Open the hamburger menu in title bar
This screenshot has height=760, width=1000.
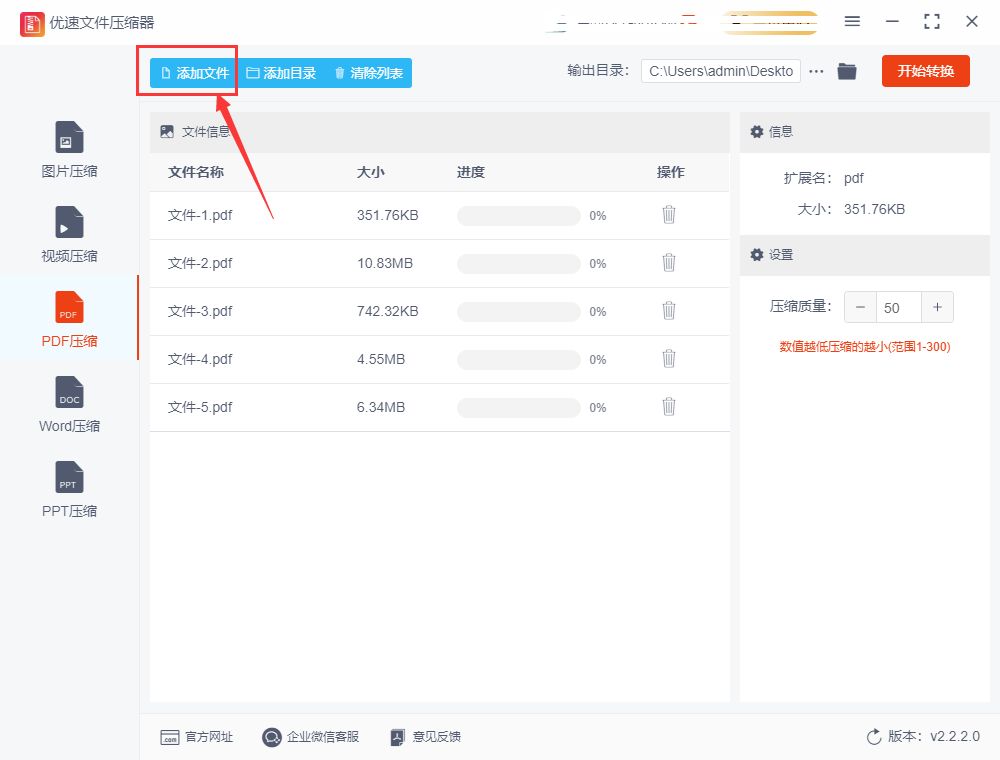(x=852, y=22)
